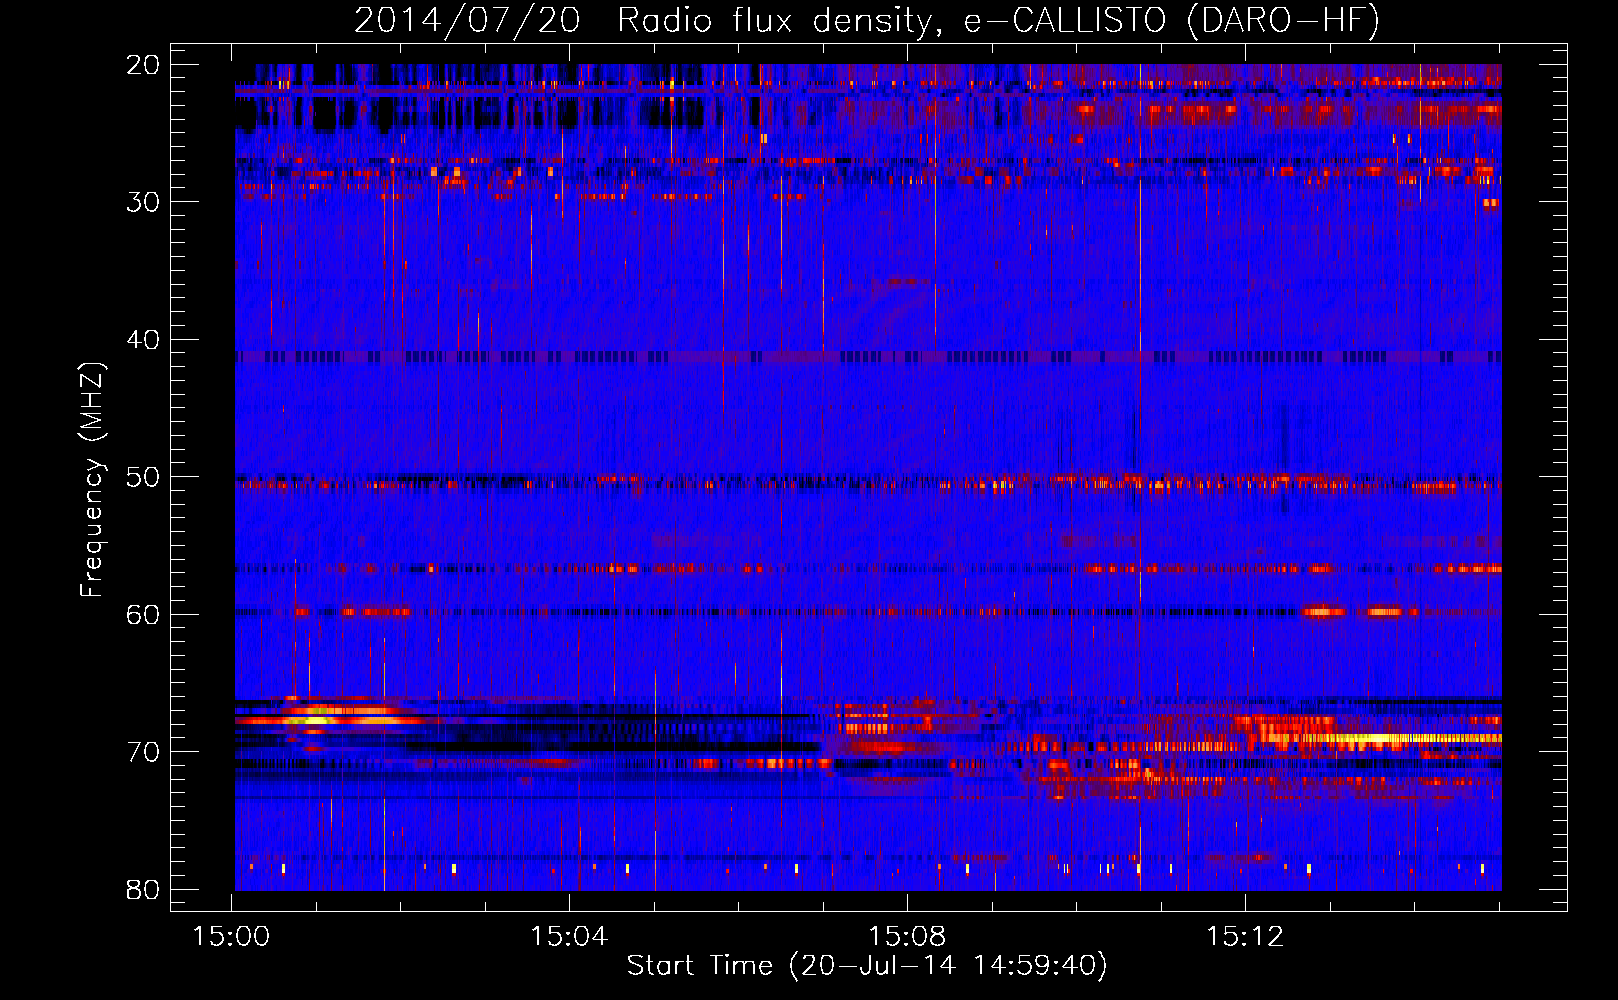Viewport: 1618px width, 1000px height.
Task: Click the 'Frequency (MHZ)' axis label
Action: click(x=92, y=480)
